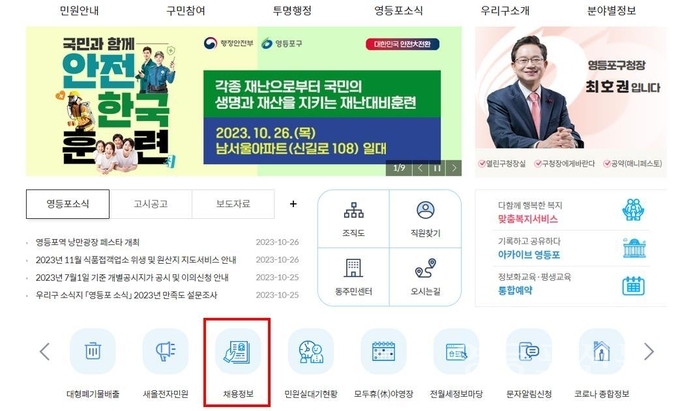
Task: Open the 새올전자민원 megaphone icon
Action: [x=166, y=351]
